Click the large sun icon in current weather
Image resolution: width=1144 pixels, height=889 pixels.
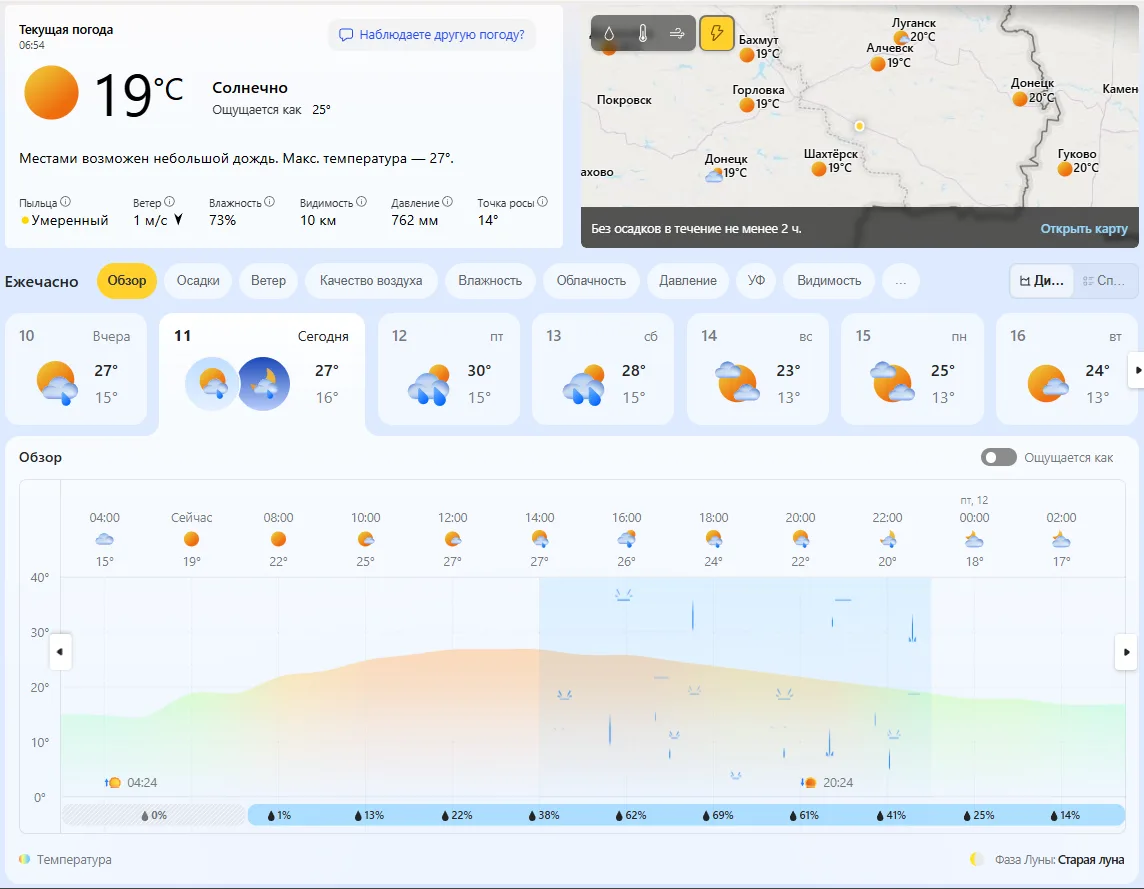click(51, 93)
